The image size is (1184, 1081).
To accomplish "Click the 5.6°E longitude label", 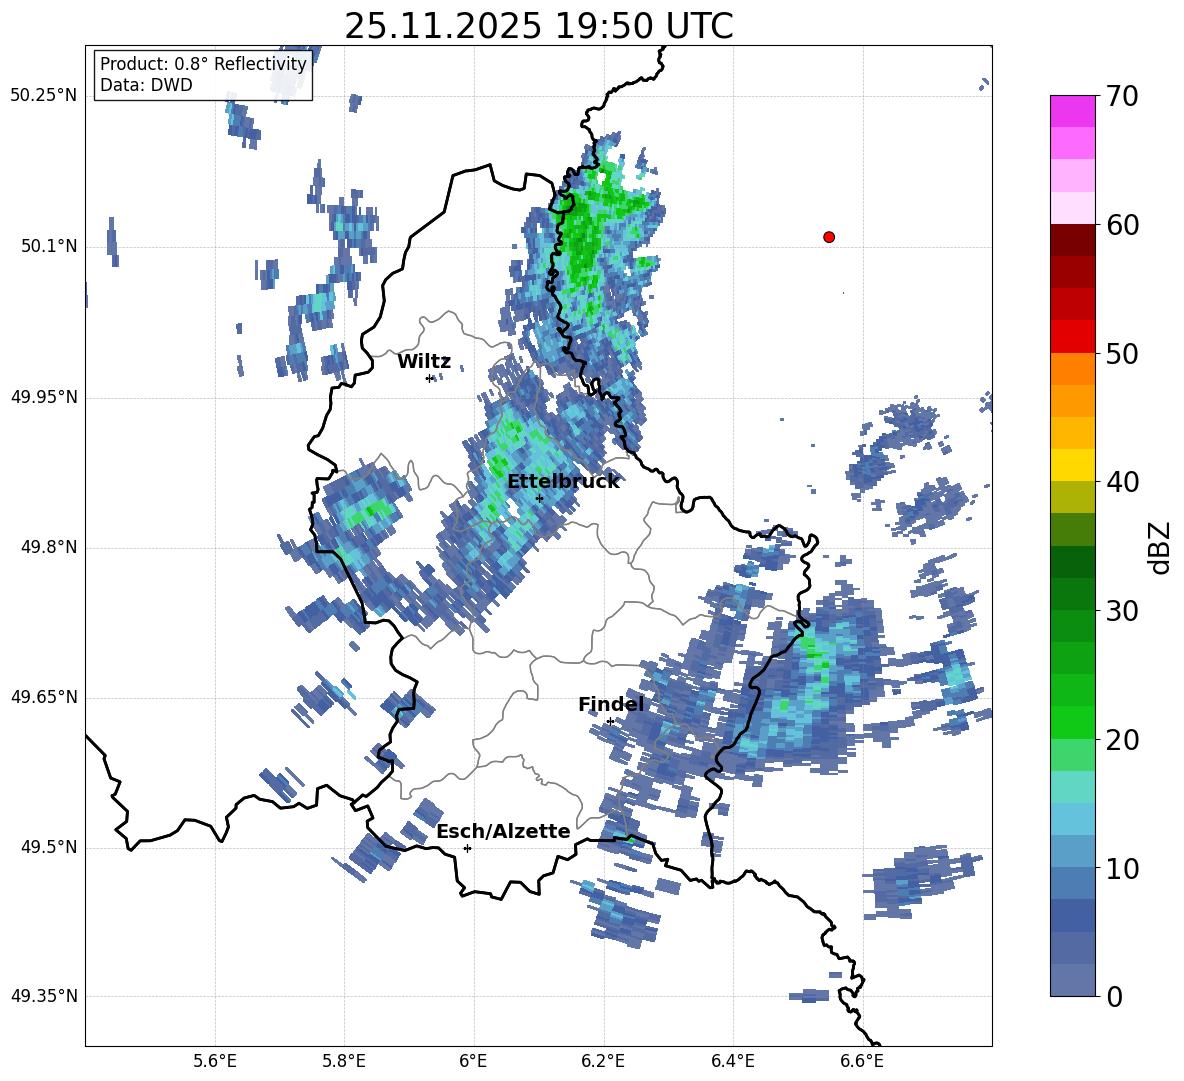I will pyautogui.click(x=214, y=1061).
